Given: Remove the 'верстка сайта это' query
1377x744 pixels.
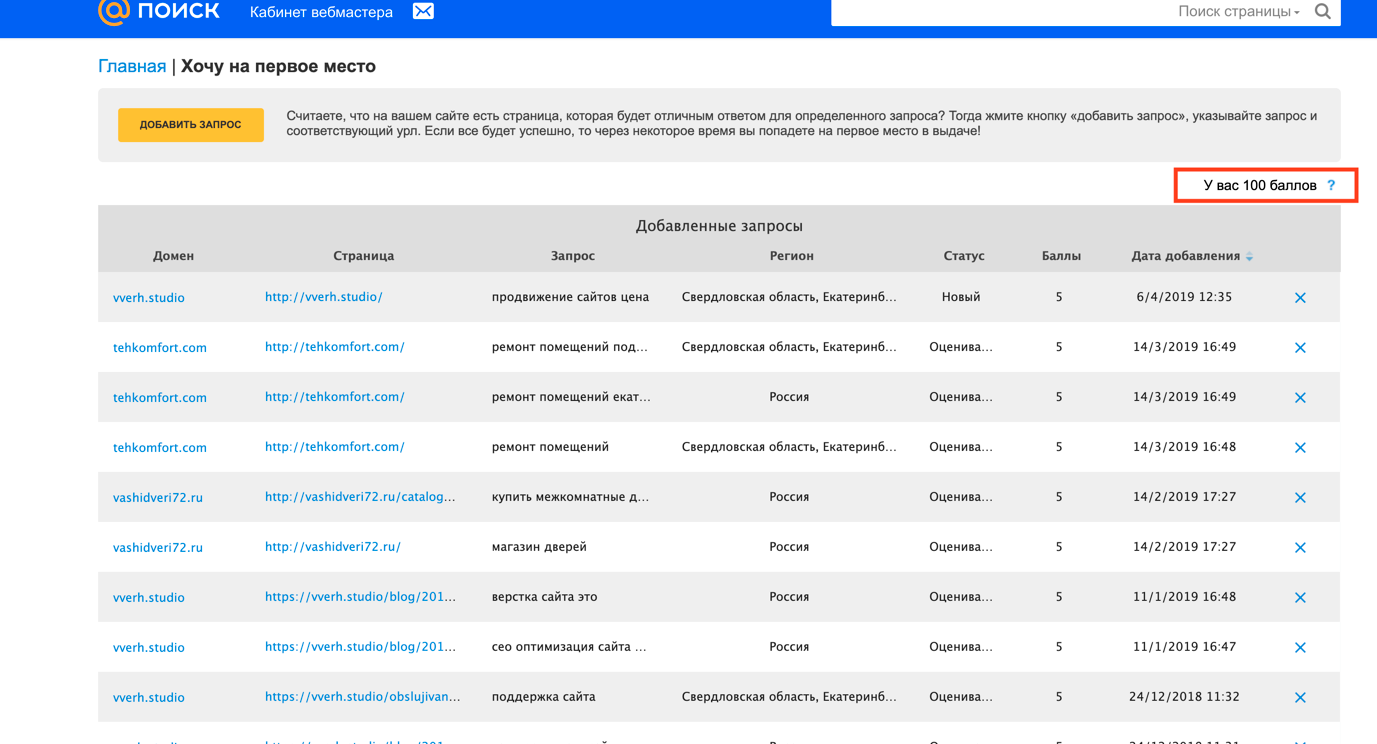Looking at the screenshot, I should (x=1300, y=598).
